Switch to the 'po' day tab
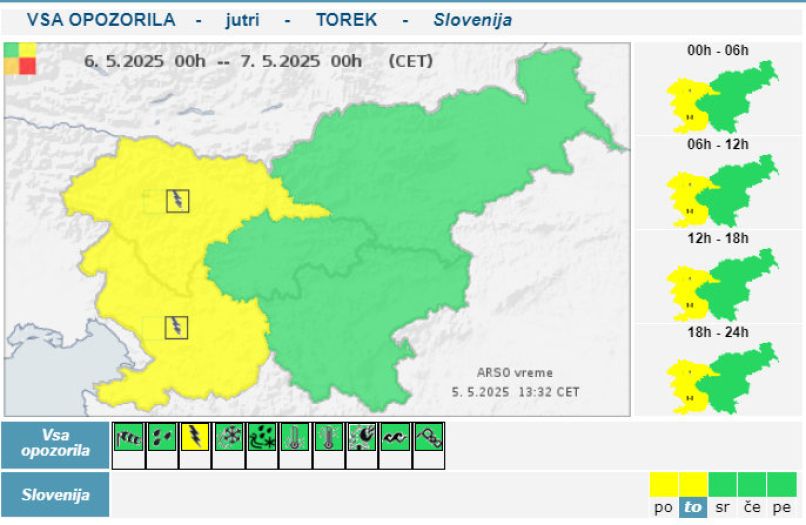 pos(663,508)
